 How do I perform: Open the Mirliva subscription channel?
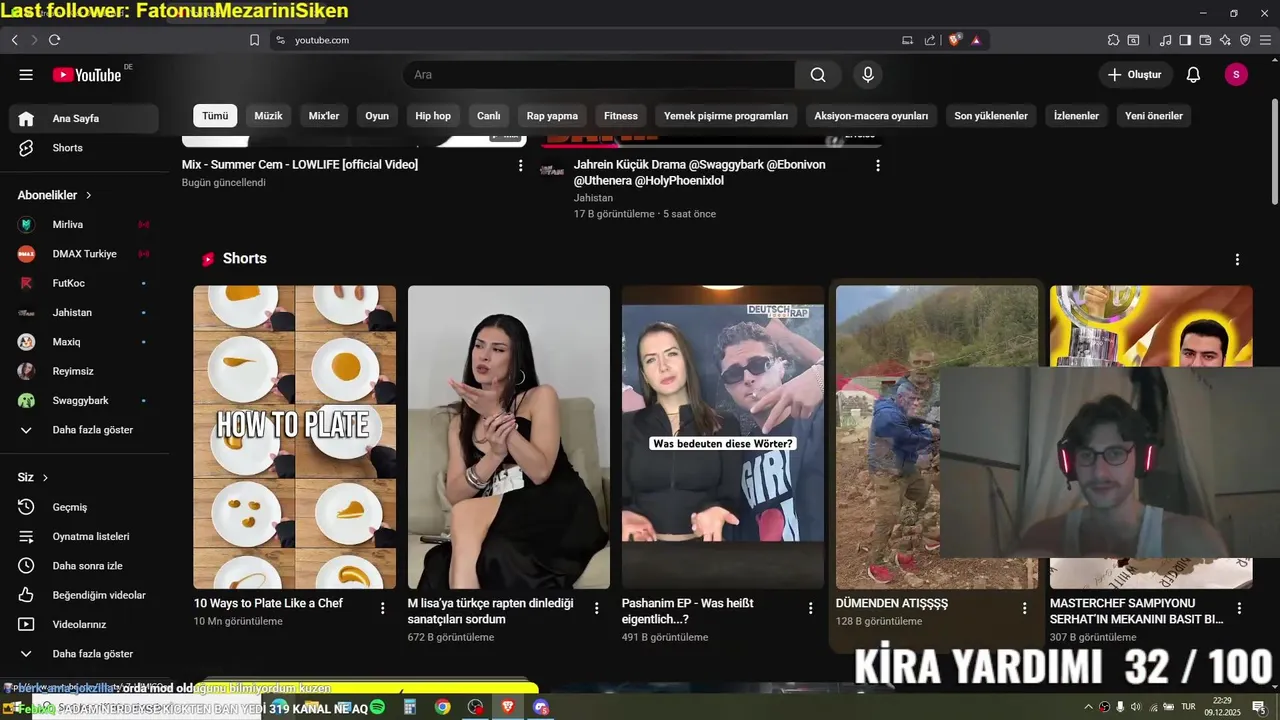(x=84, y=225)
